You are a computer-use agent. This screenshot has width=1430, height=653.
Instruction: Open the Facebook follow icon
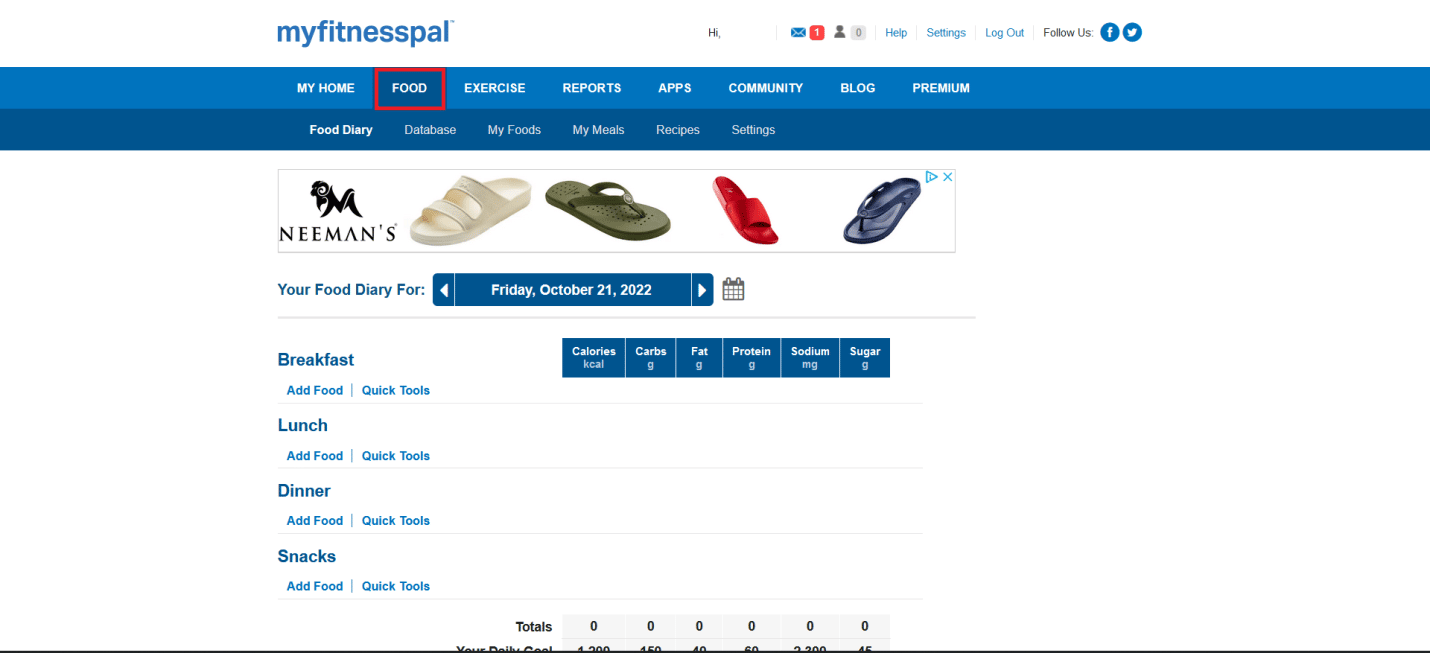click(x=1109, y=32)
